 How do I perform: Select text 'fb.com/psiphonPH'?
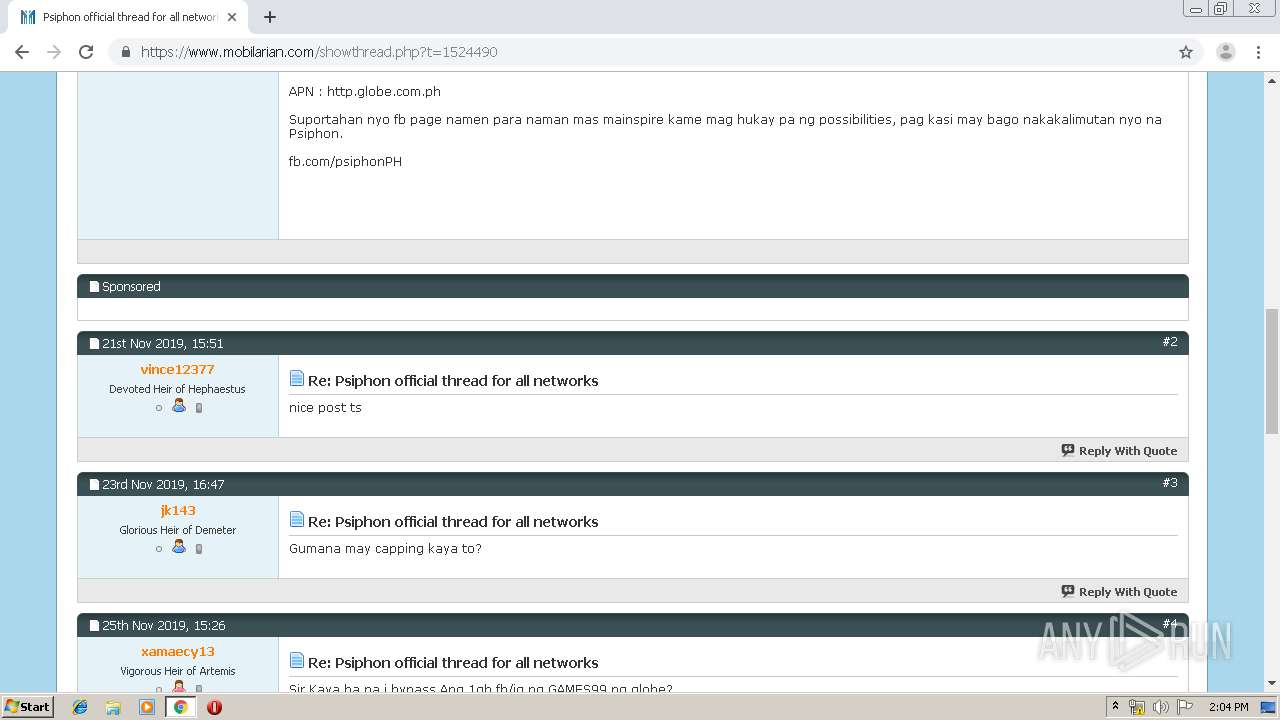tap(345, 162)
